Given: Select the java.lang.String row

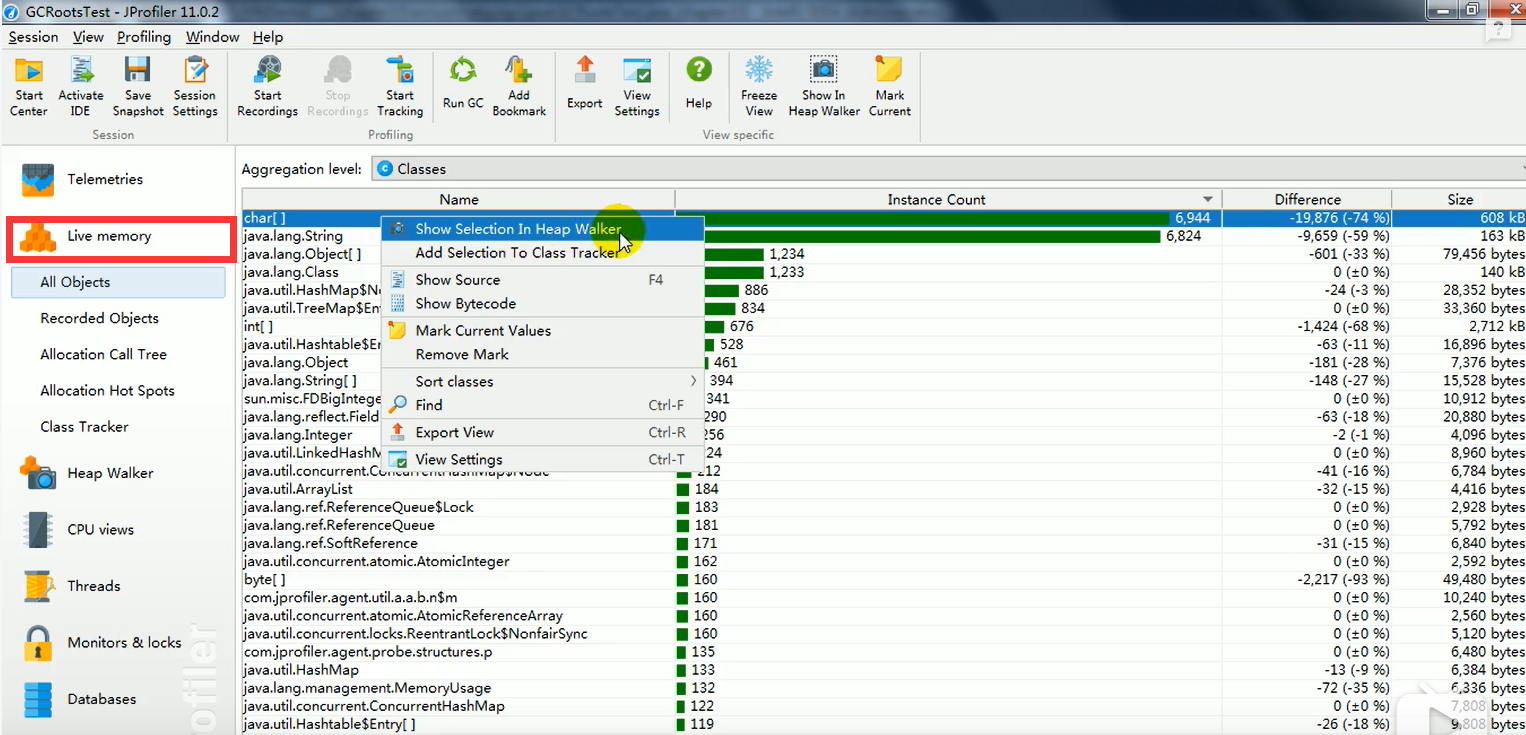Looking at the screenshot, I should tap(884, 236).
